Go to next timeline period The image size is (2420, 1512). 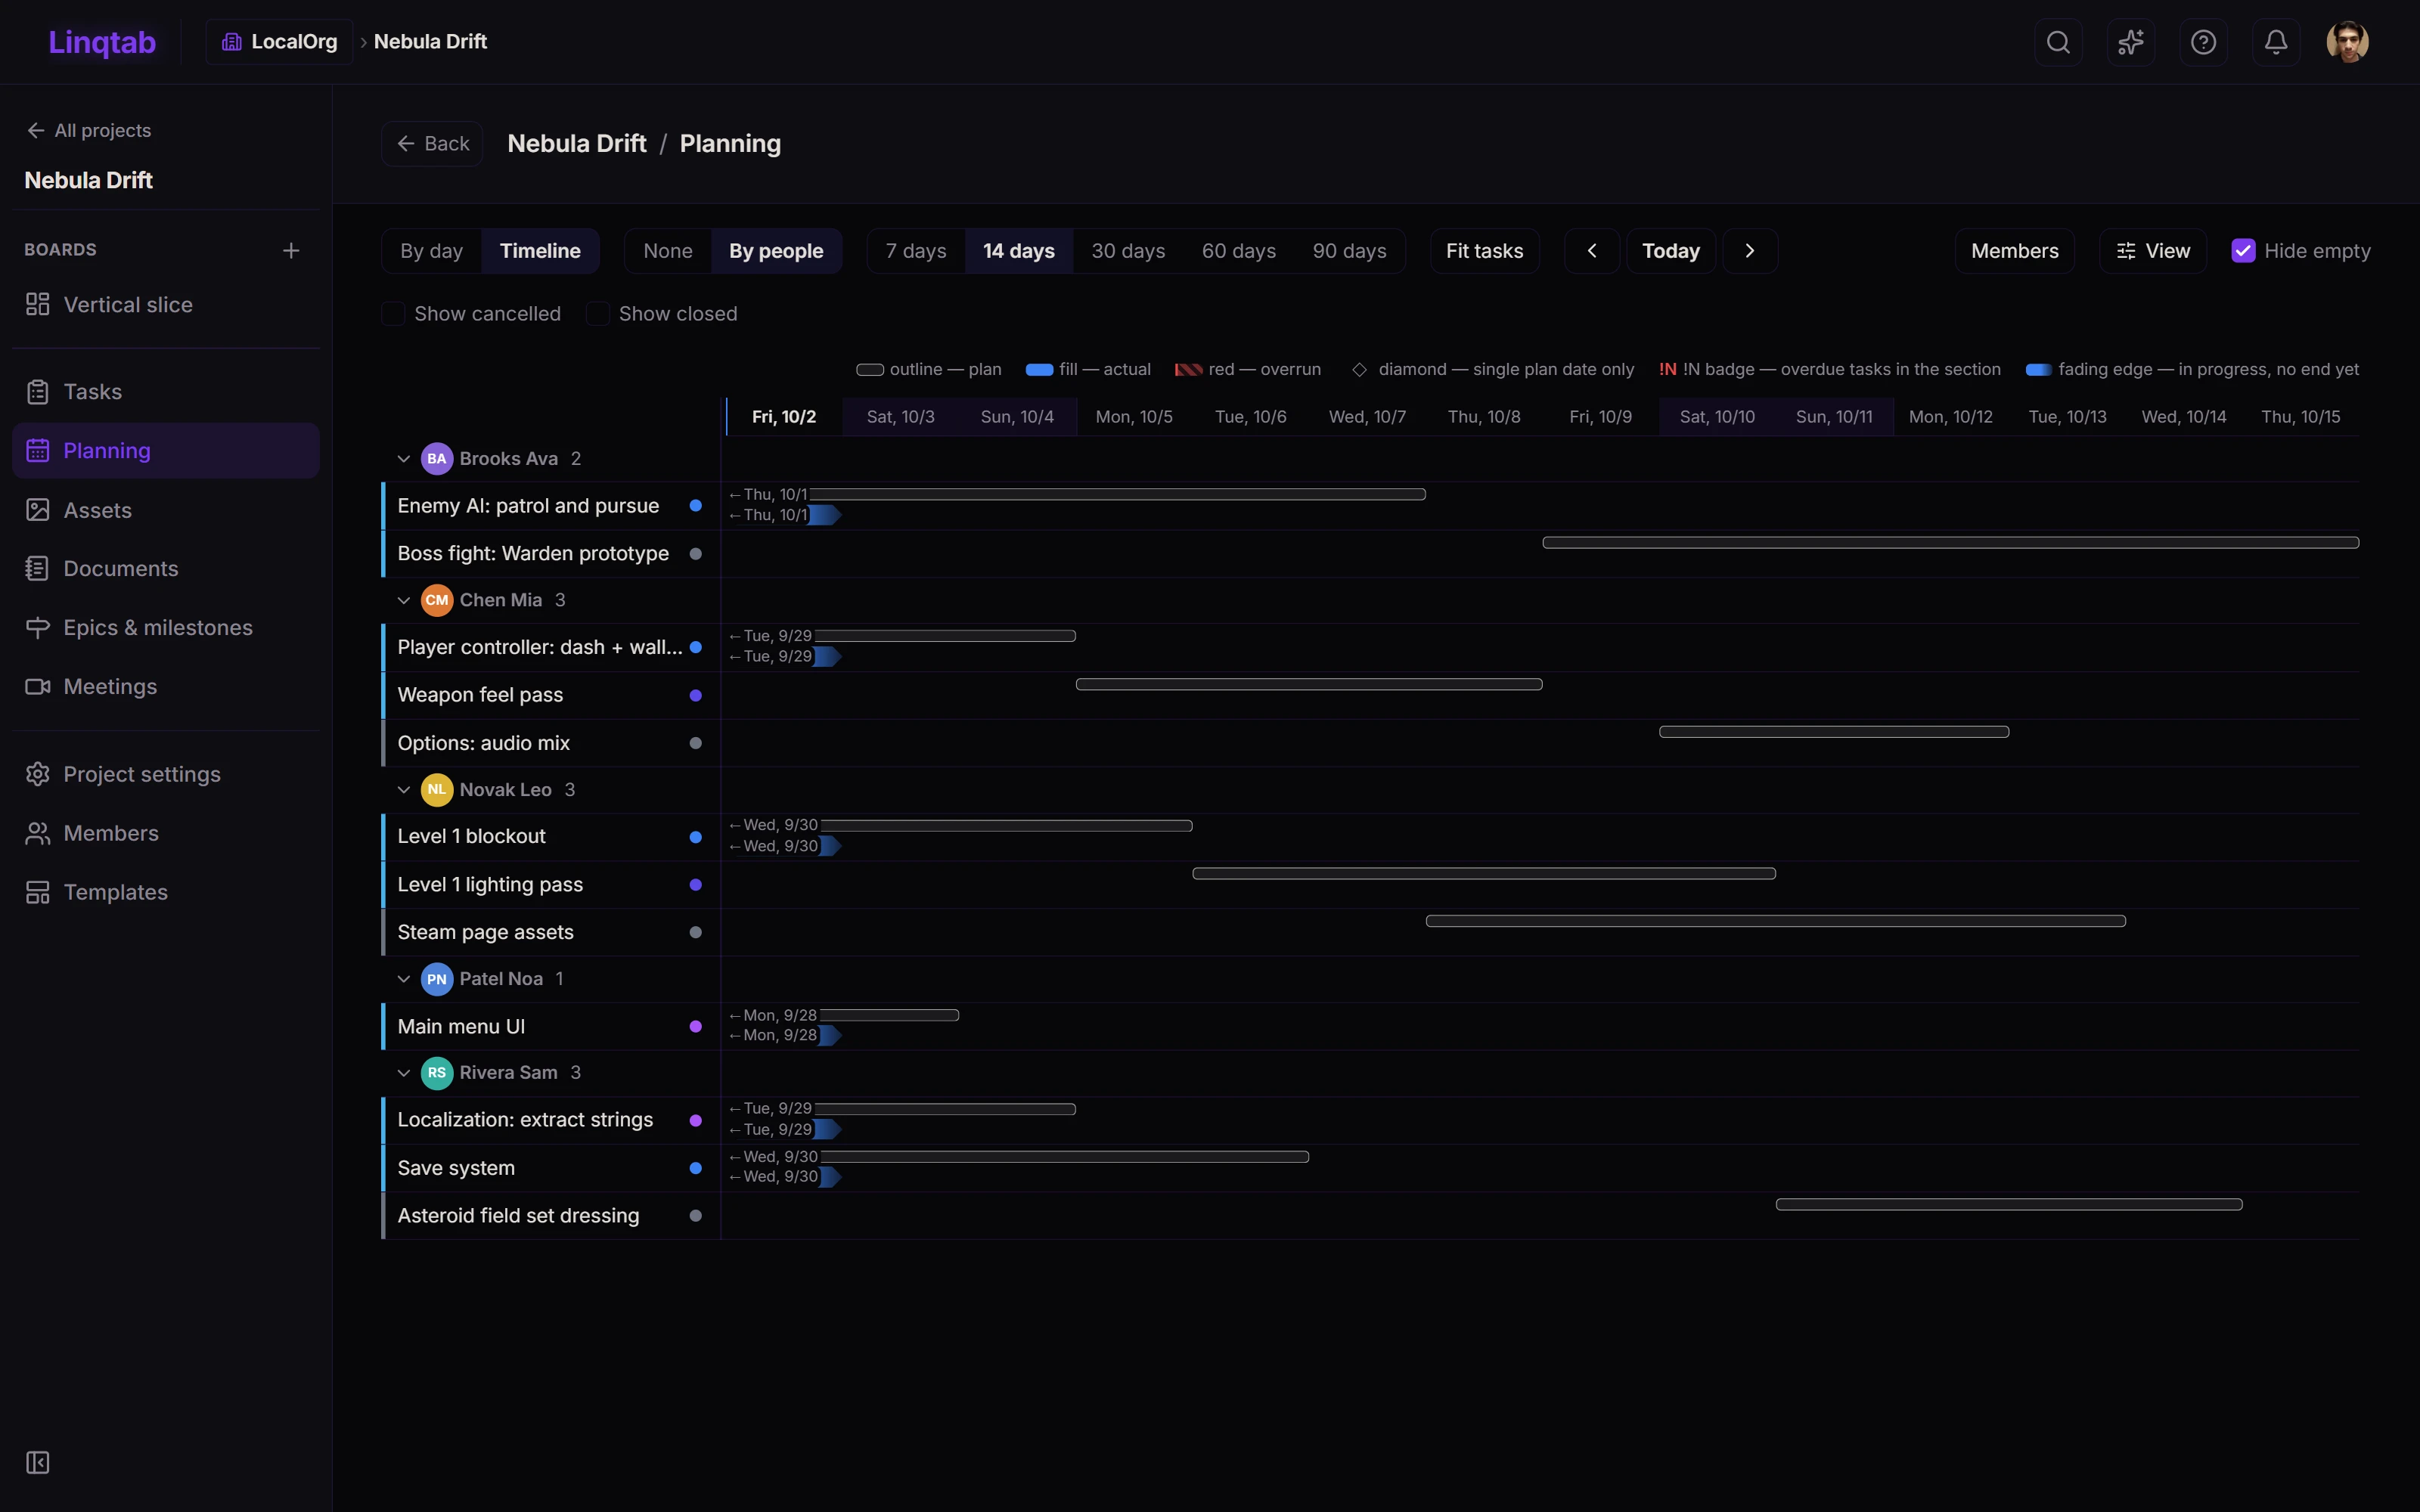point(1750,251)
